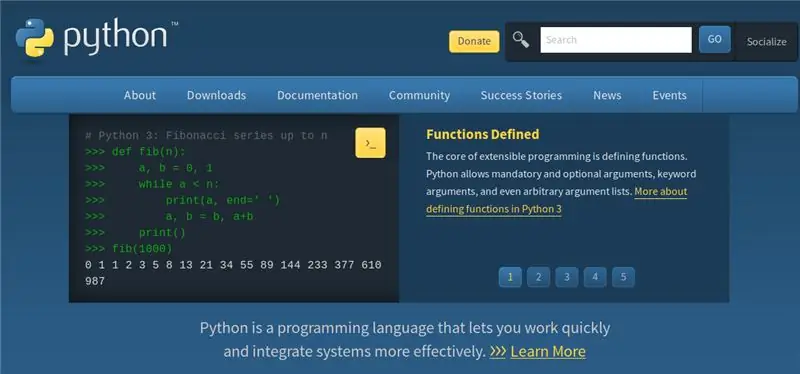Select slide 1 in the pager
This screenshot has width=800, height=374.
tap(510, 277)
